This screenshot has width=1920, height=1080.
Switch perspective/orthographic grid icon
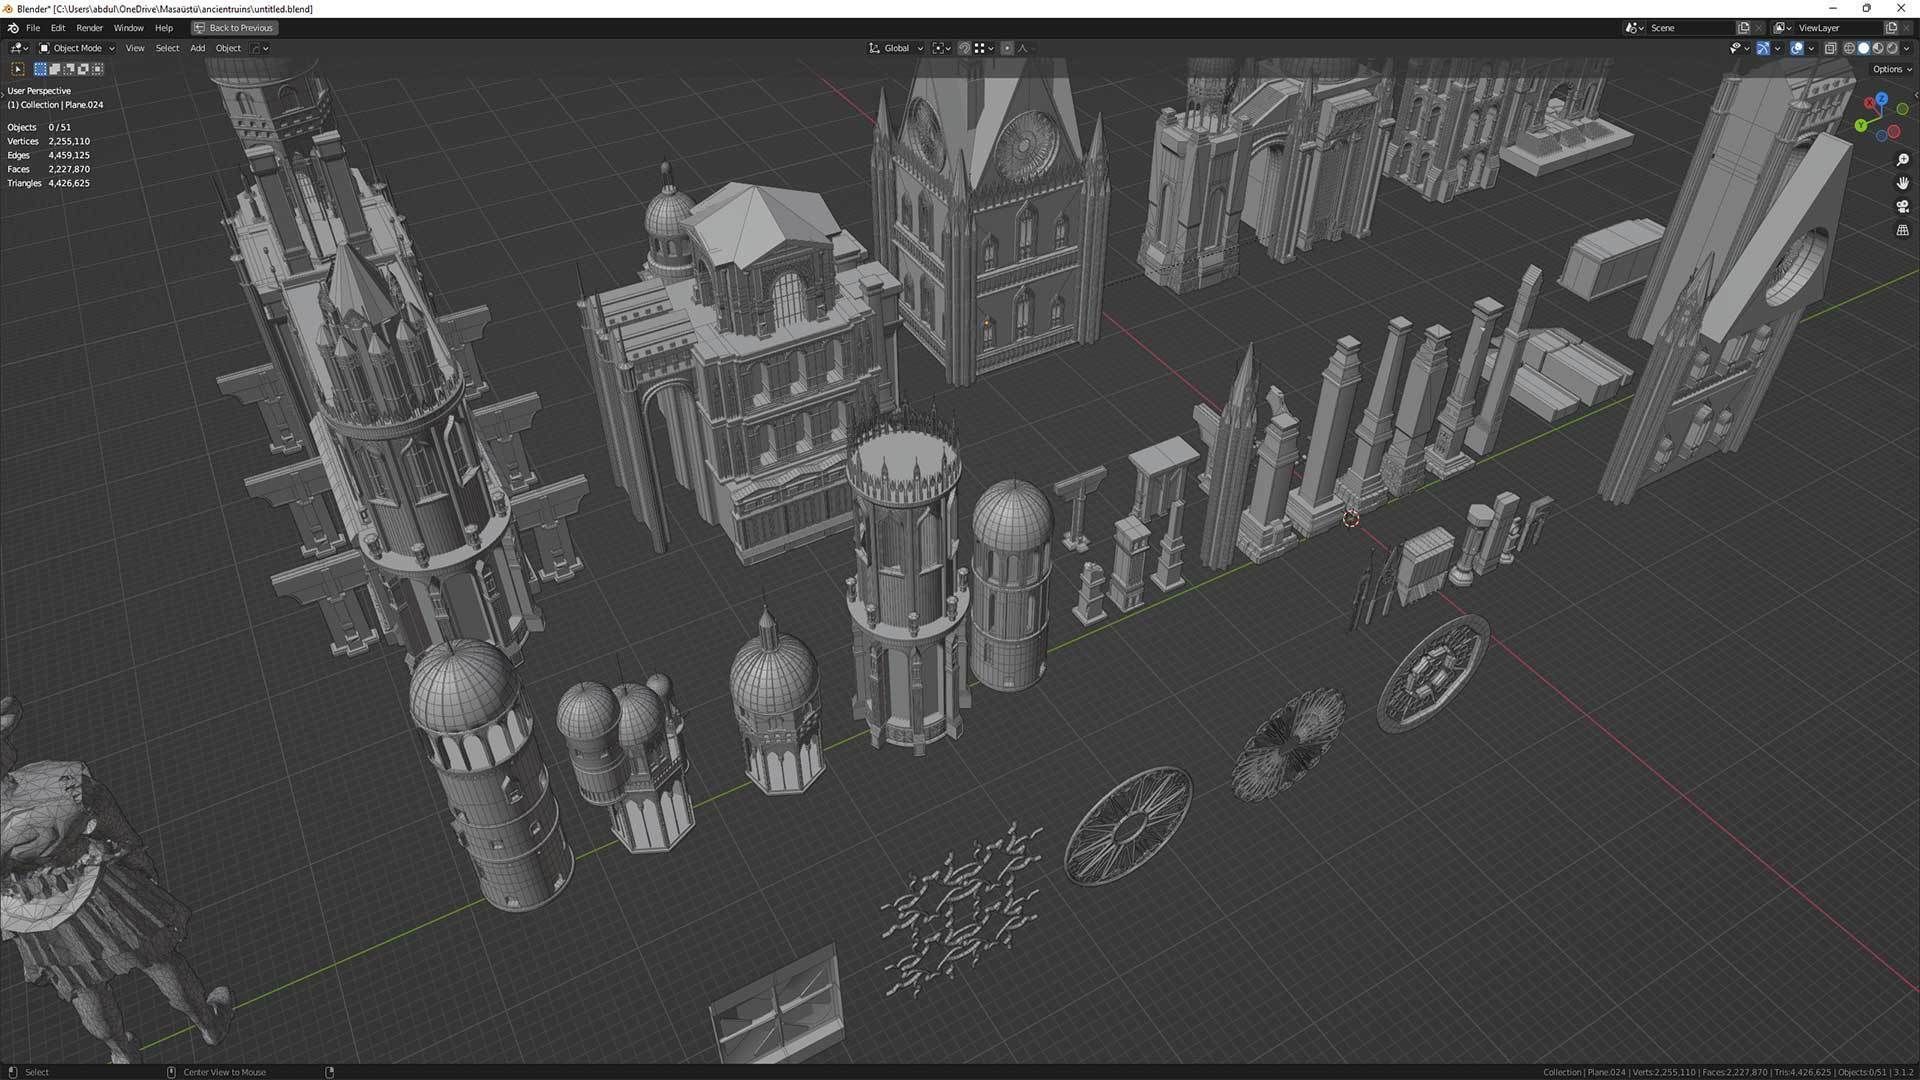tap(1902, 230)
